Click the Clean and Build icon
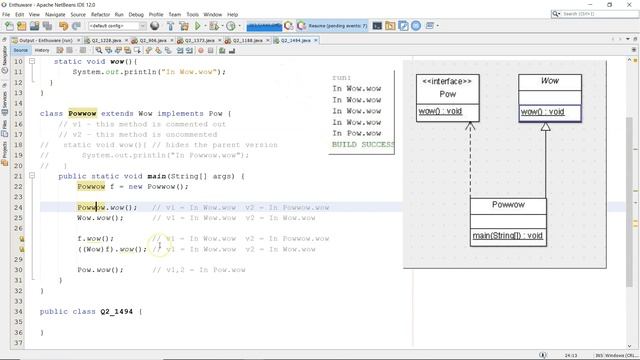 click(184, 26)
